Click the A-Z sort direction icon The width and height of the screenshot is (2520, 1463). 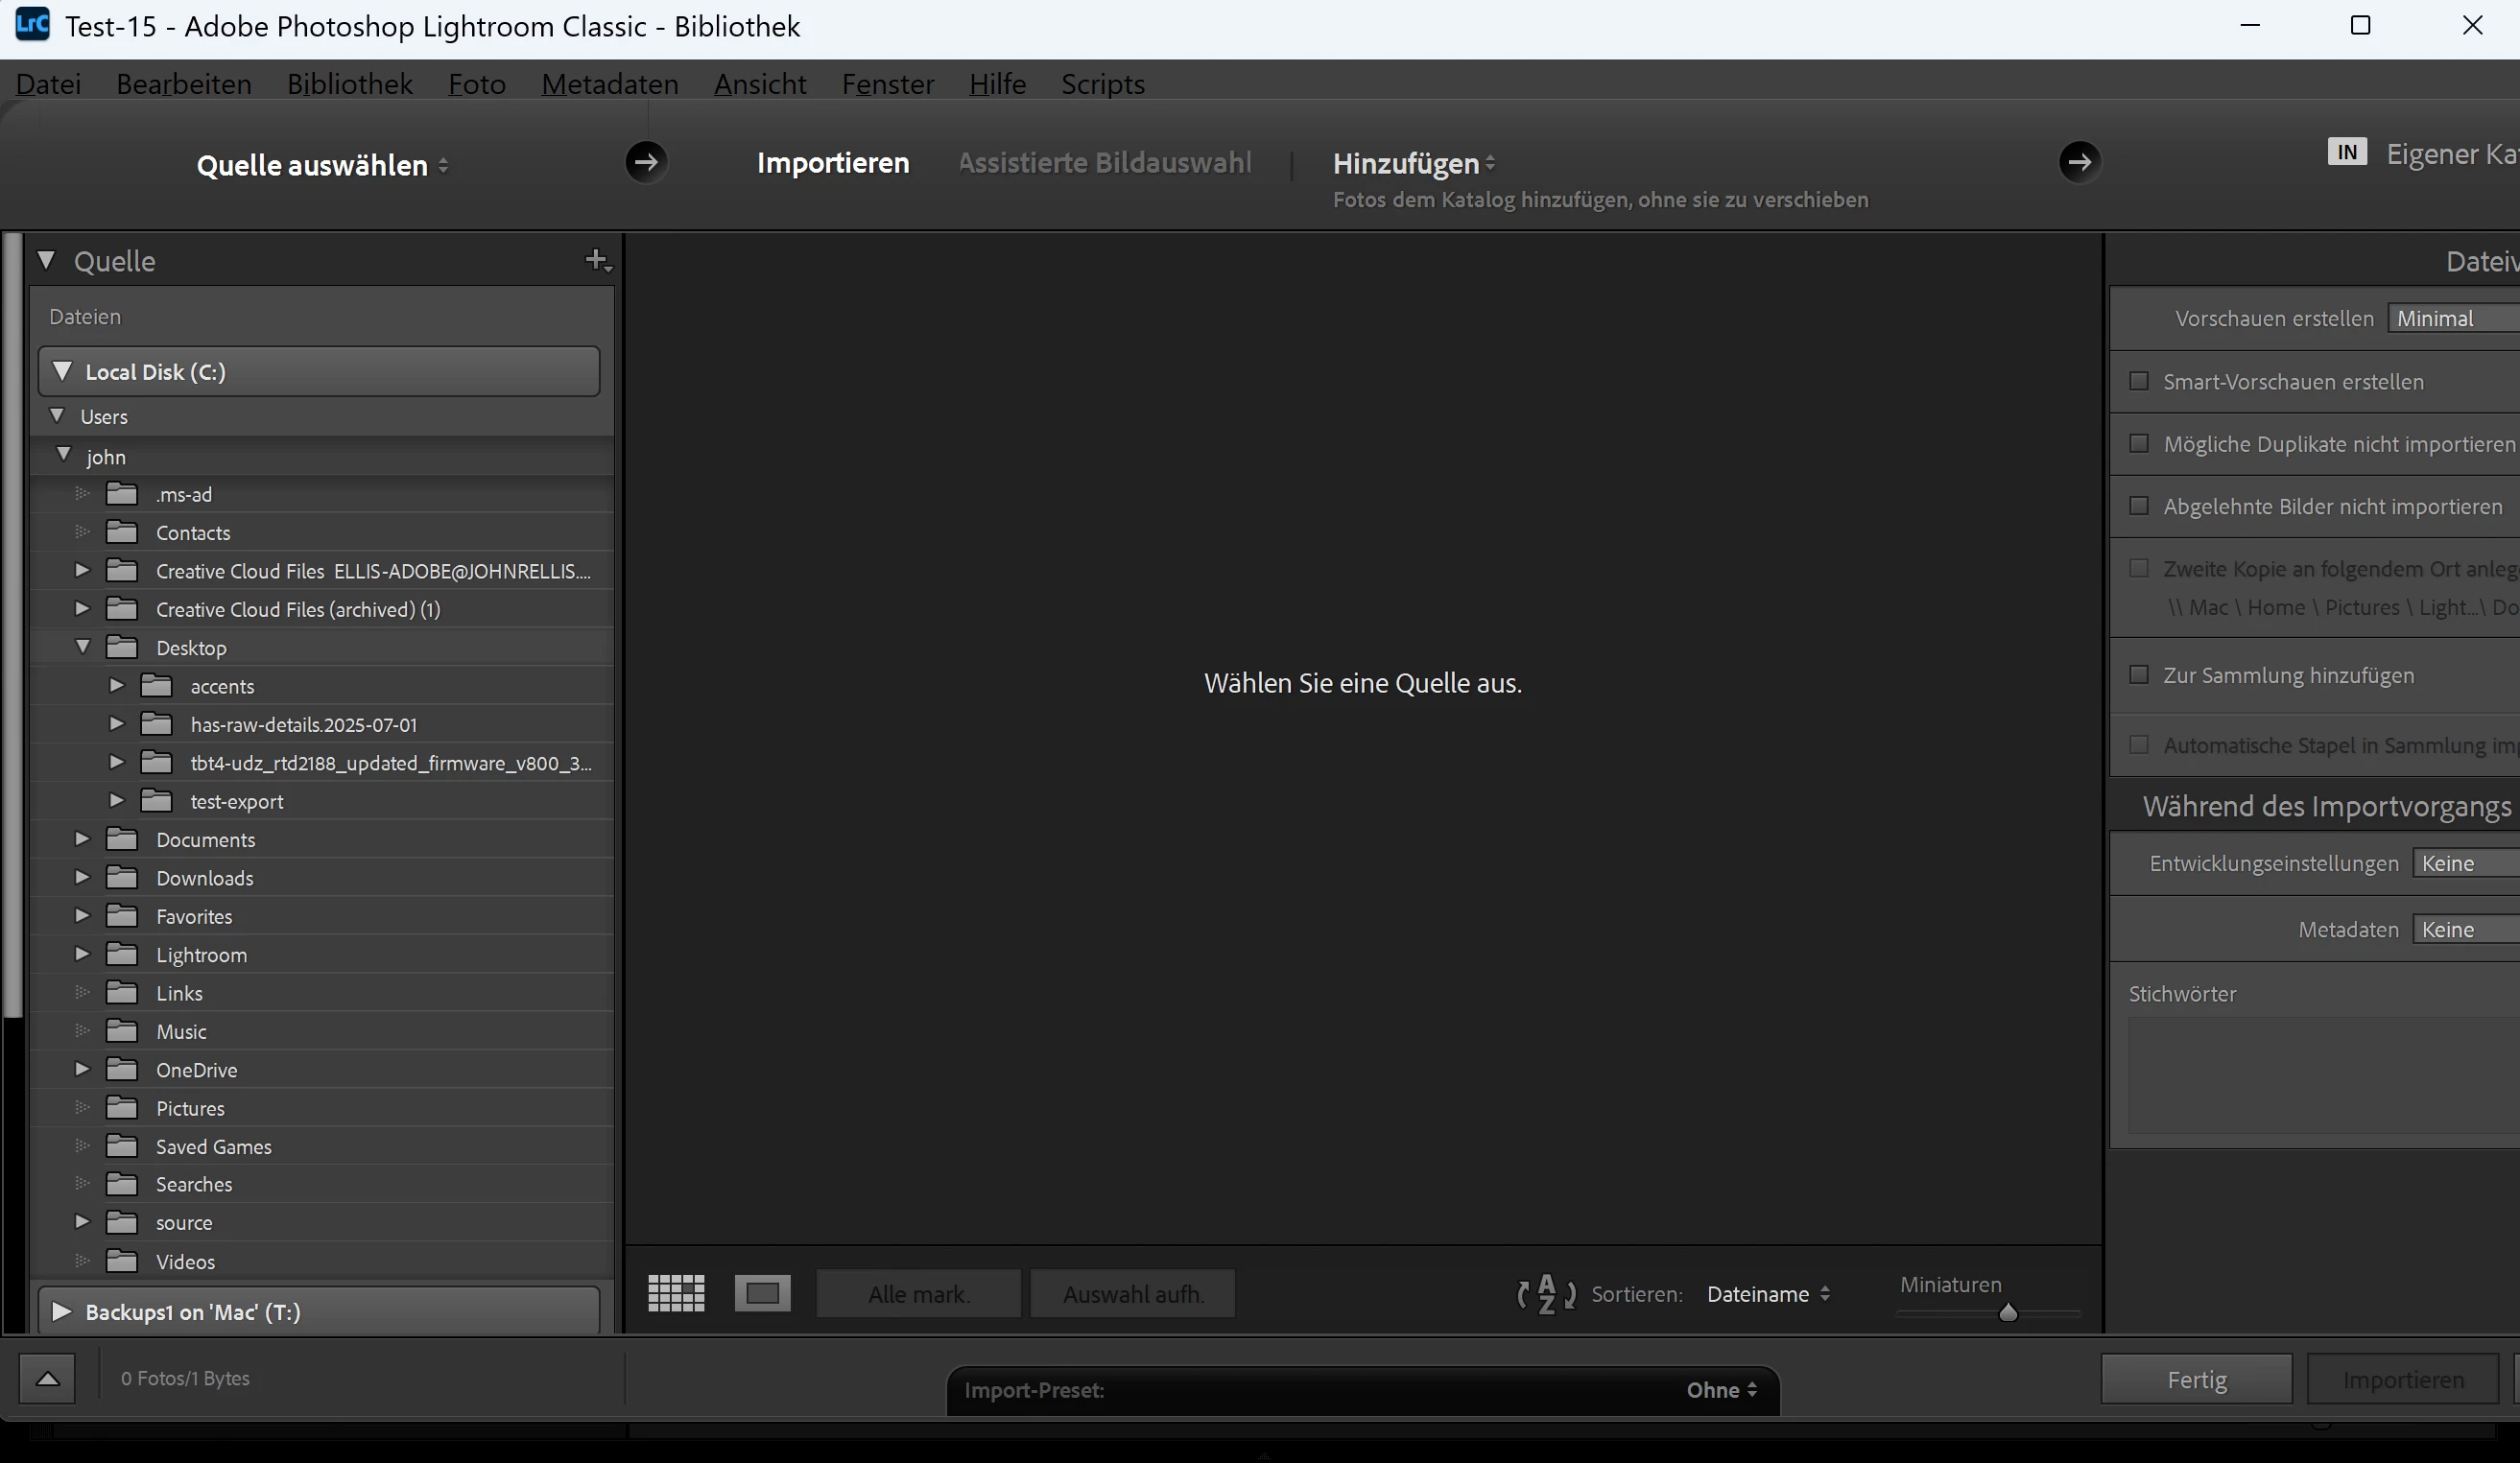1546,1294
